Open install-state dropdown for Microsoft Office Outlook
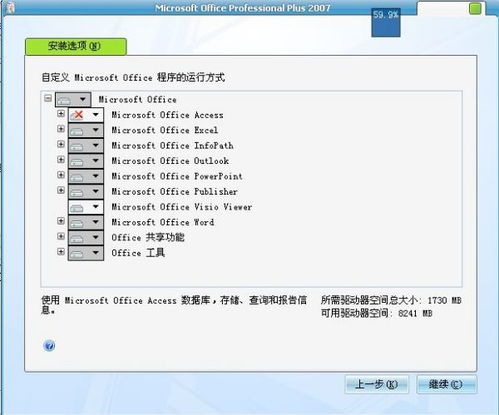This screenshot has width=499, height=415. [86, 161]
